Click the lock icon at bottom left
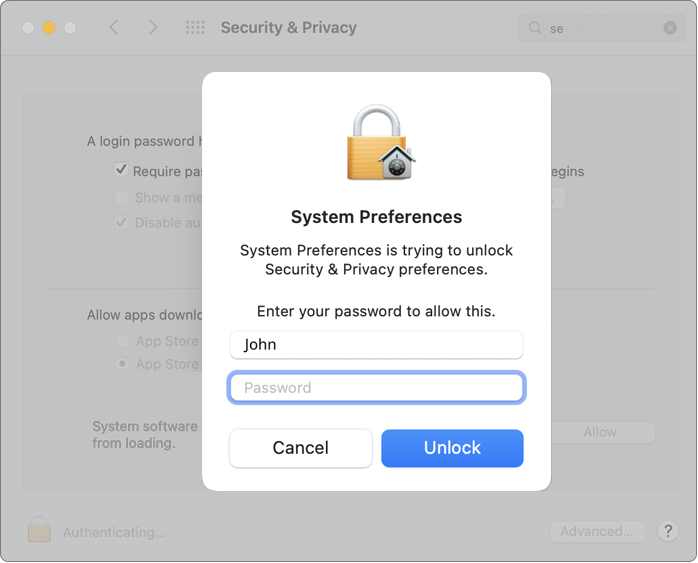The image size is (698, 563). (x=39, y=530)
